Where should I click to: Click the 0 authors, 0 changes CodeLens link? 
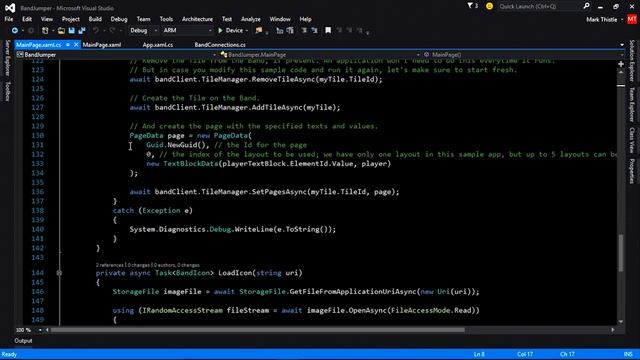[x=176, y=265]
